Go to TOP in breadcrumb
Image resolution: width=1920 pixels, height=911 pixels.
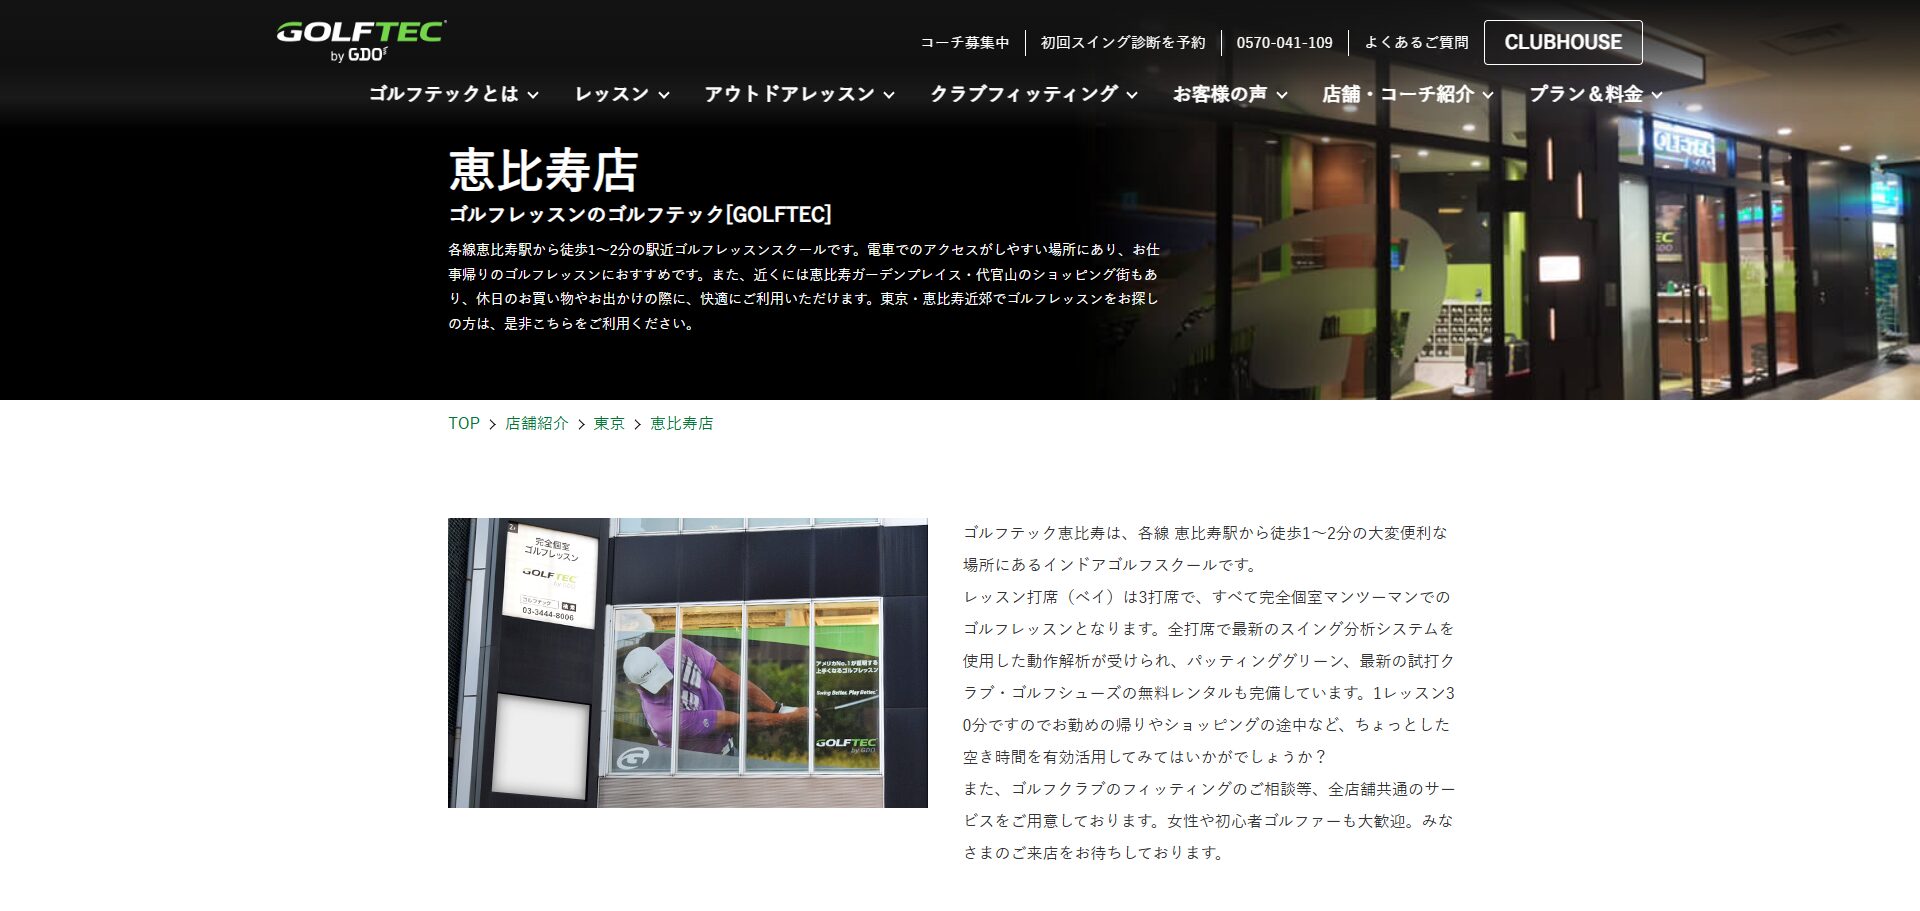[x=464, y=423]
